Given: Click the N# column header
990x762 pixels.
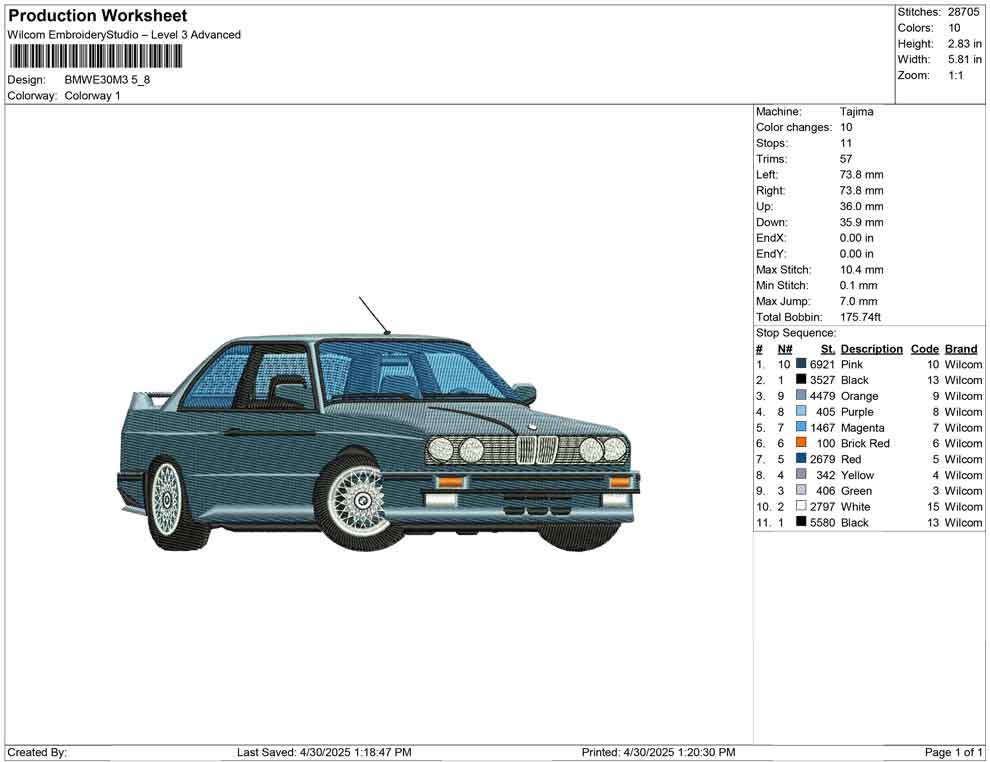Looking at the screenshot, I should (785, 349).
